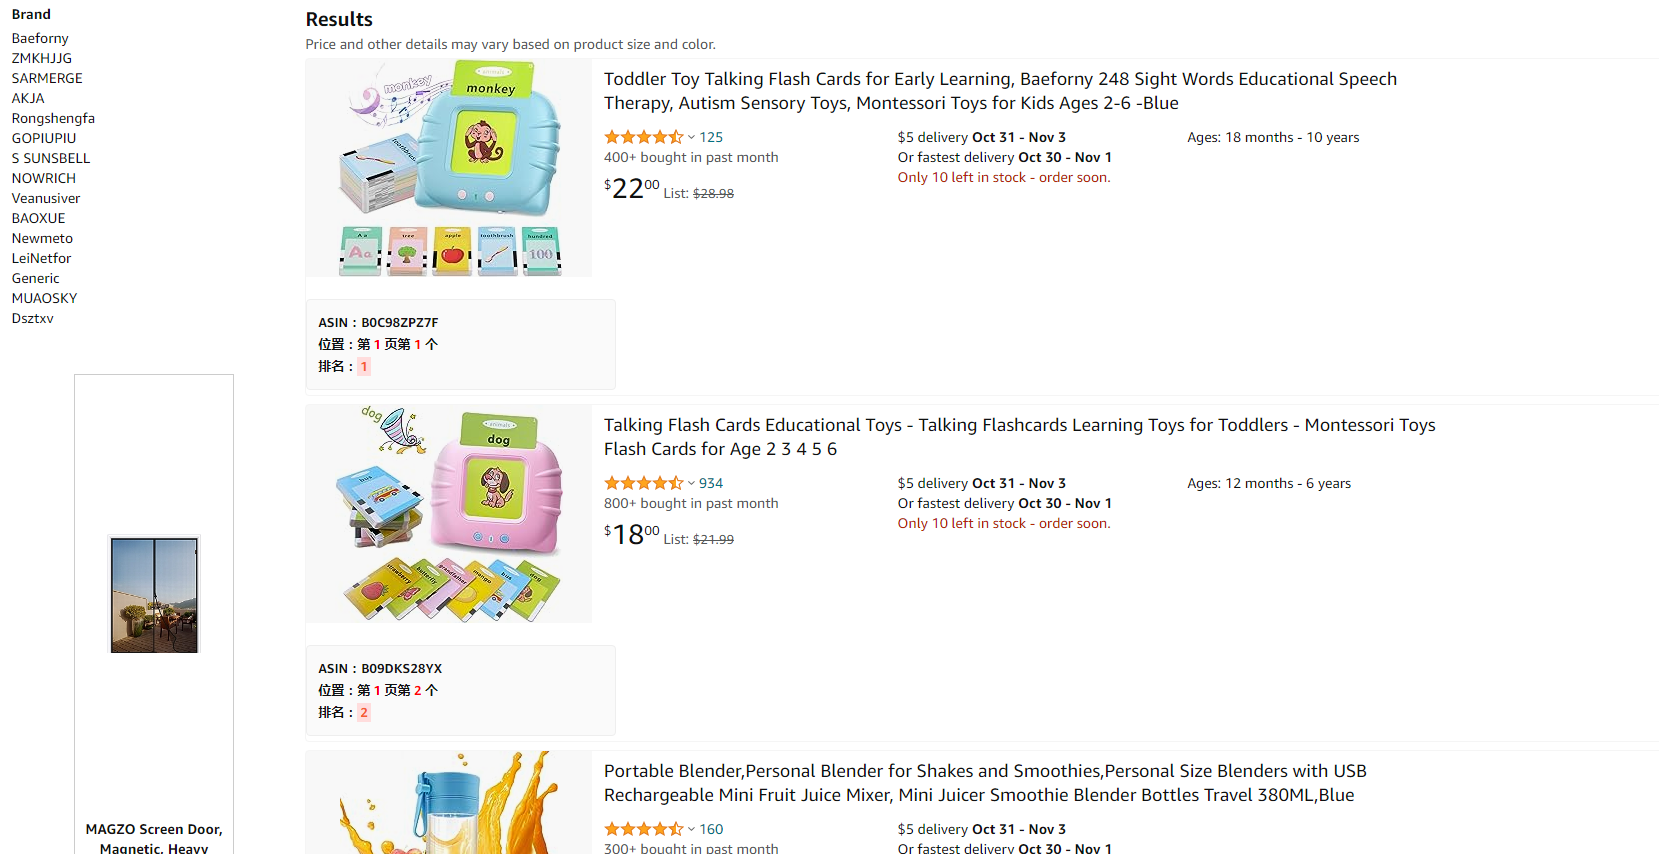Select the NOWRICH brand filter

pyautogui.click(x=44, y=178)
